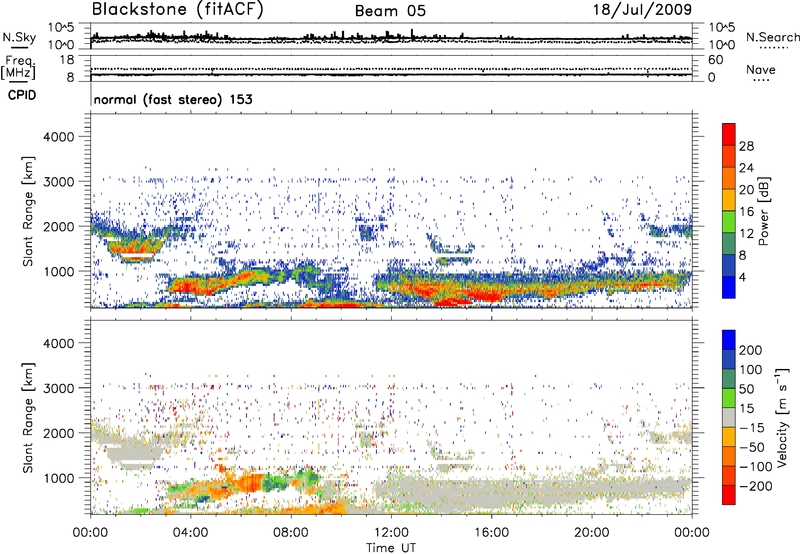Image resolution: width=800 pixels, height=554 pixels.
Task: Click the "Nave" legend label
Action: (760, 69)
